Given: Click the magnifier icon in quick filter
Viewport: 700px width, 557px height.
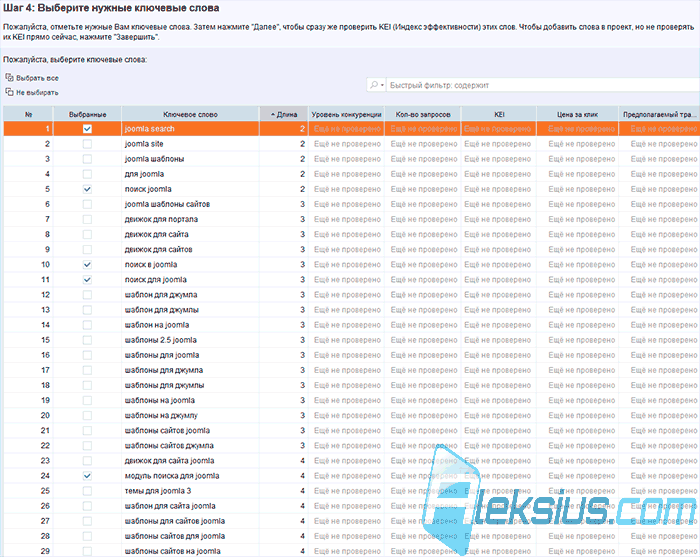Looking at the screenshot, I should pos(374,85).
